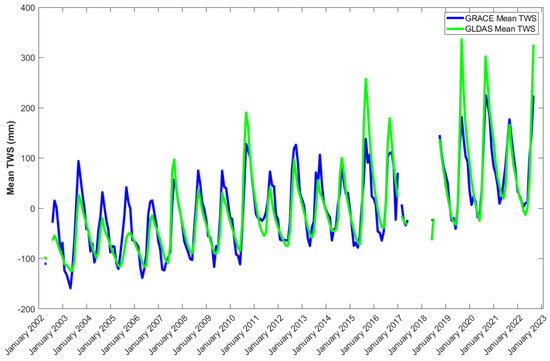Click the short green segment in 2018 gap

pos(433,229)
